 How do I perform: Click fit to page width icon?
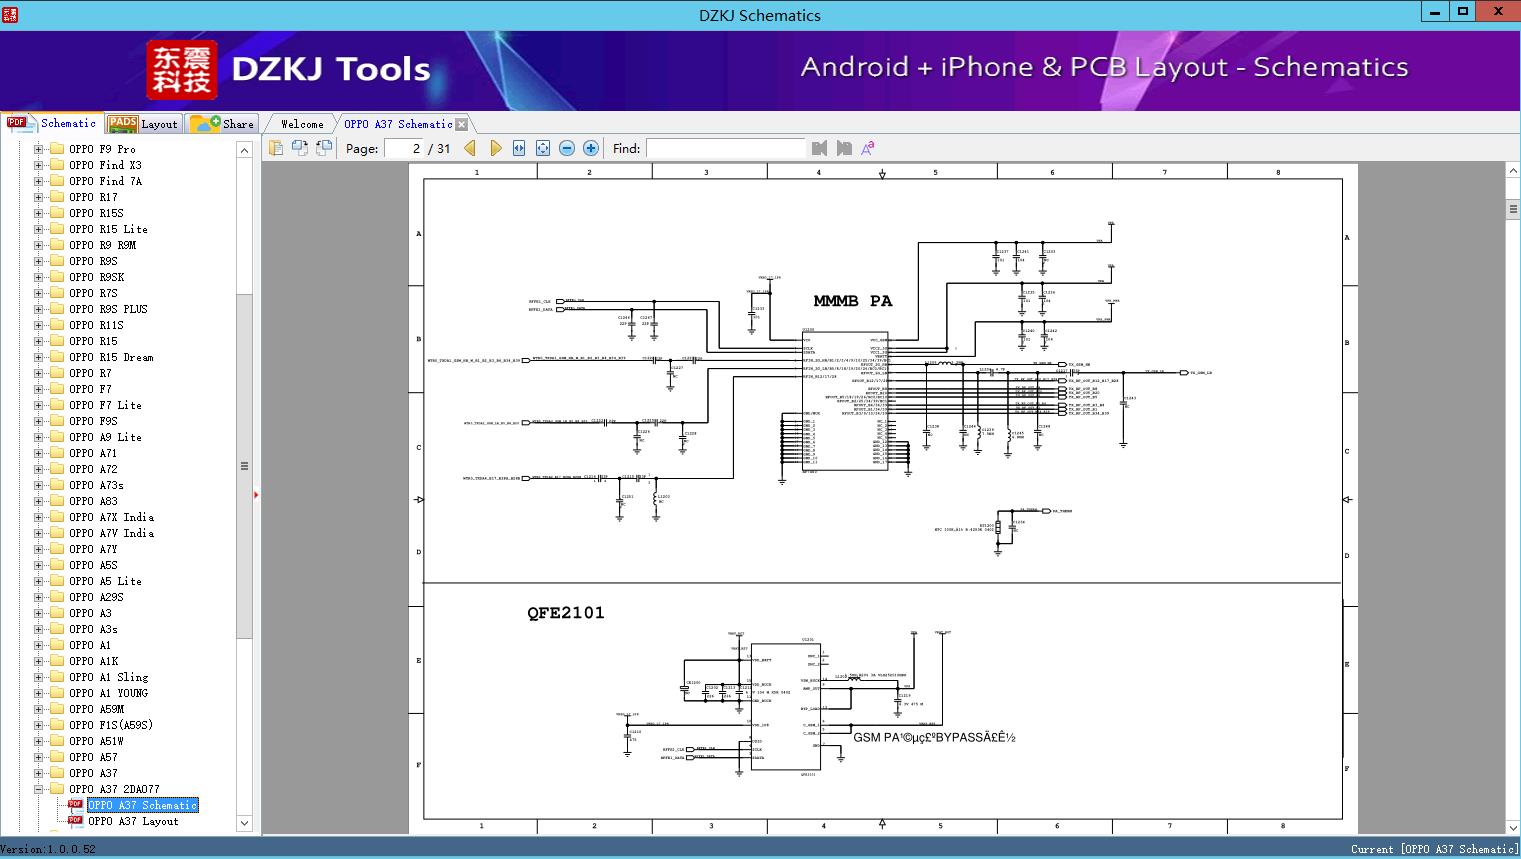[518, 147]
